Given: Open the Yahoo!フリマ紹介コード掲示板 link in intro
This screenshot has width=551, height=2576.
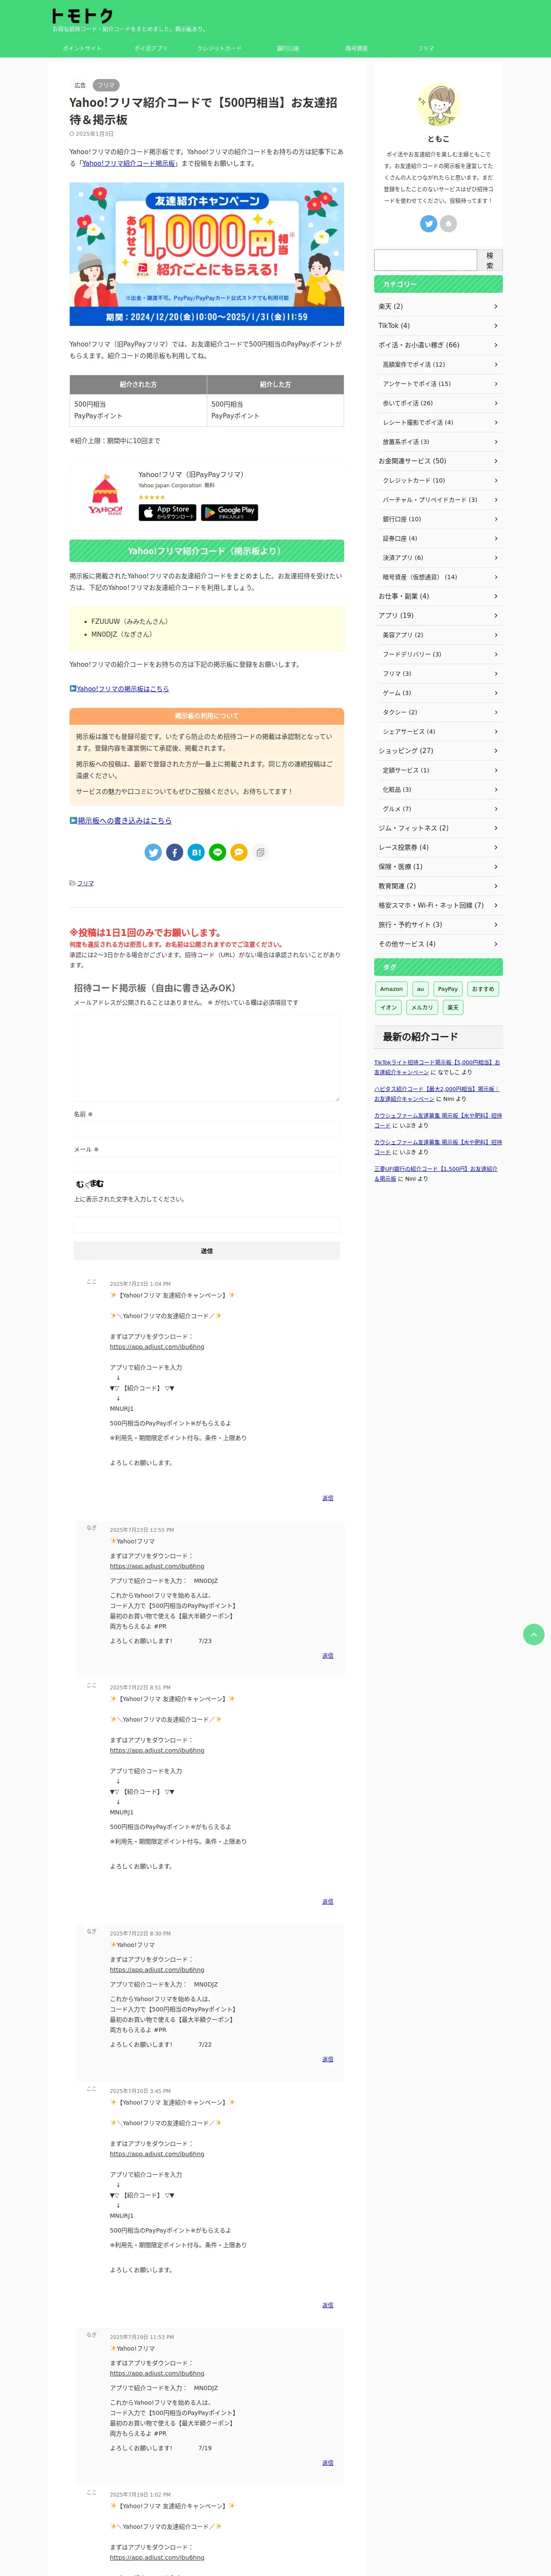Looking at the screenshot, I should [129, 163].
